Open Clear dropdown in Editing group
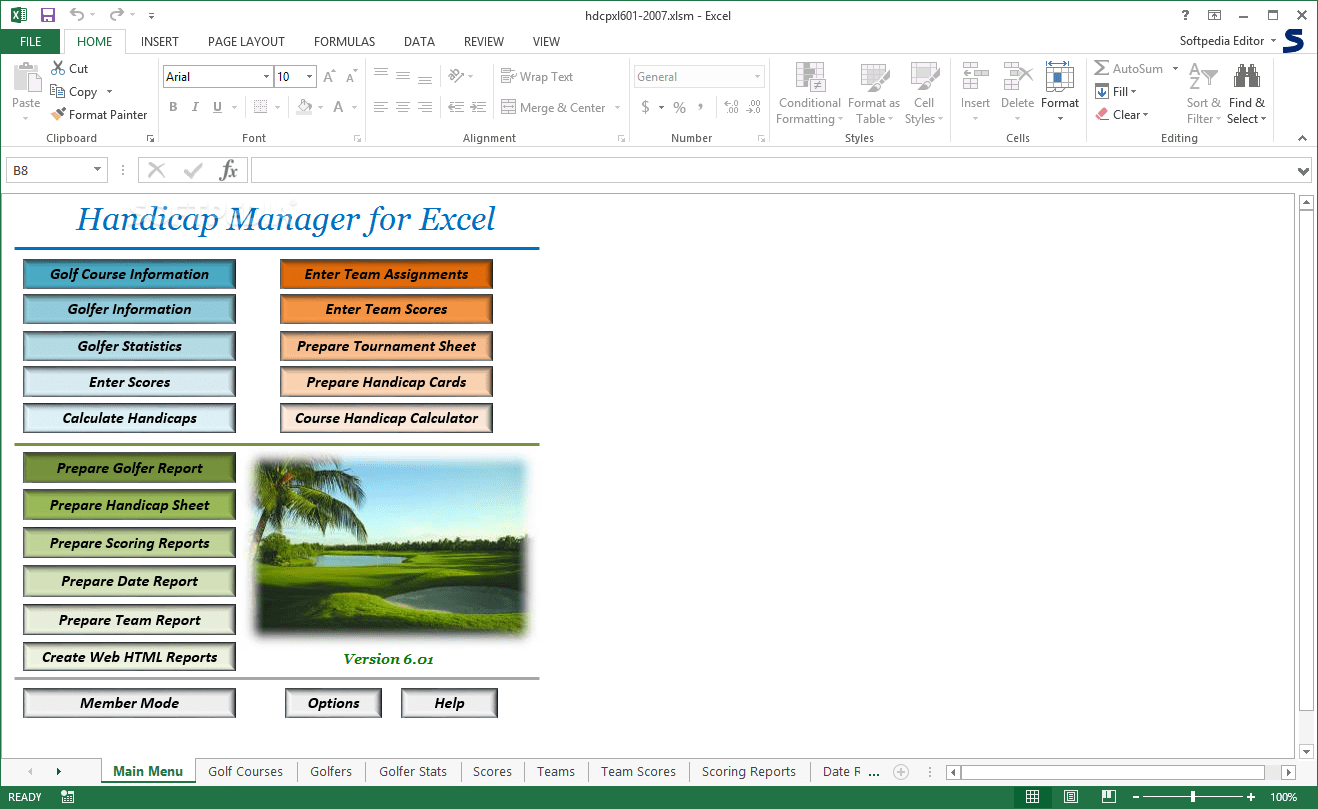 [x=1122, y=114]
